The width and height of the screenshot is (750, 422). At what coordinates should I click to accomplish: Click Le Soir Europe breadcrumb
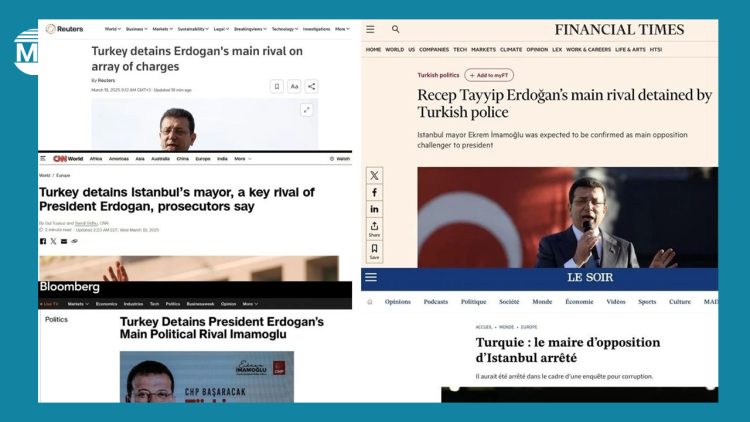529,327
